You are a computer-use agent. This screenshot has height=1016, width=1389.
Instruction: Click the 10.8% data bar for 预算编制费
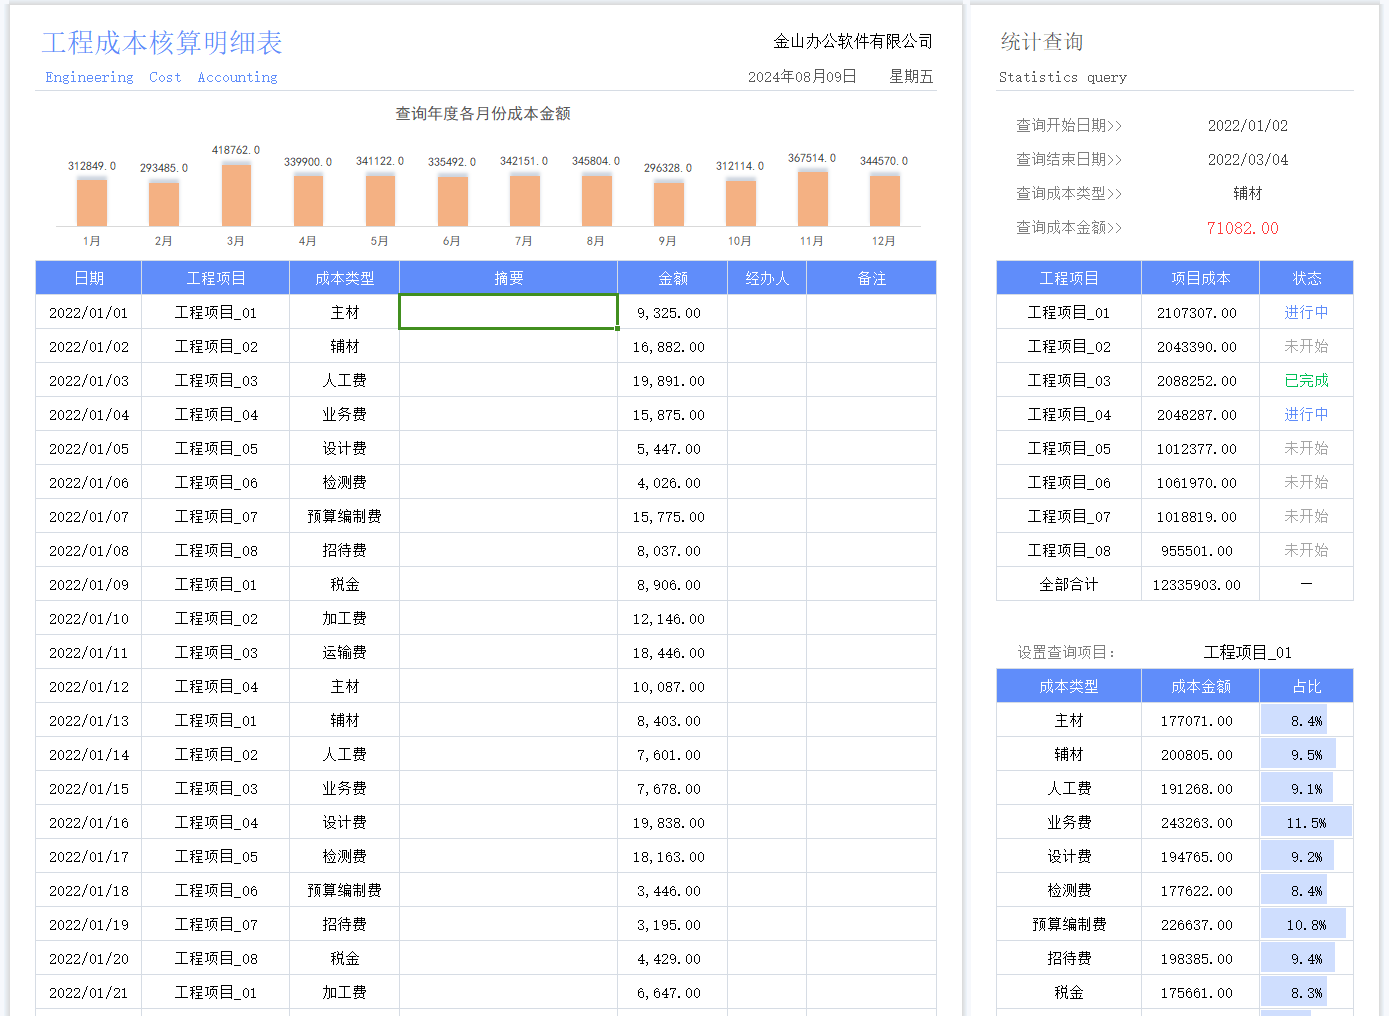(x=1303, y=924)
